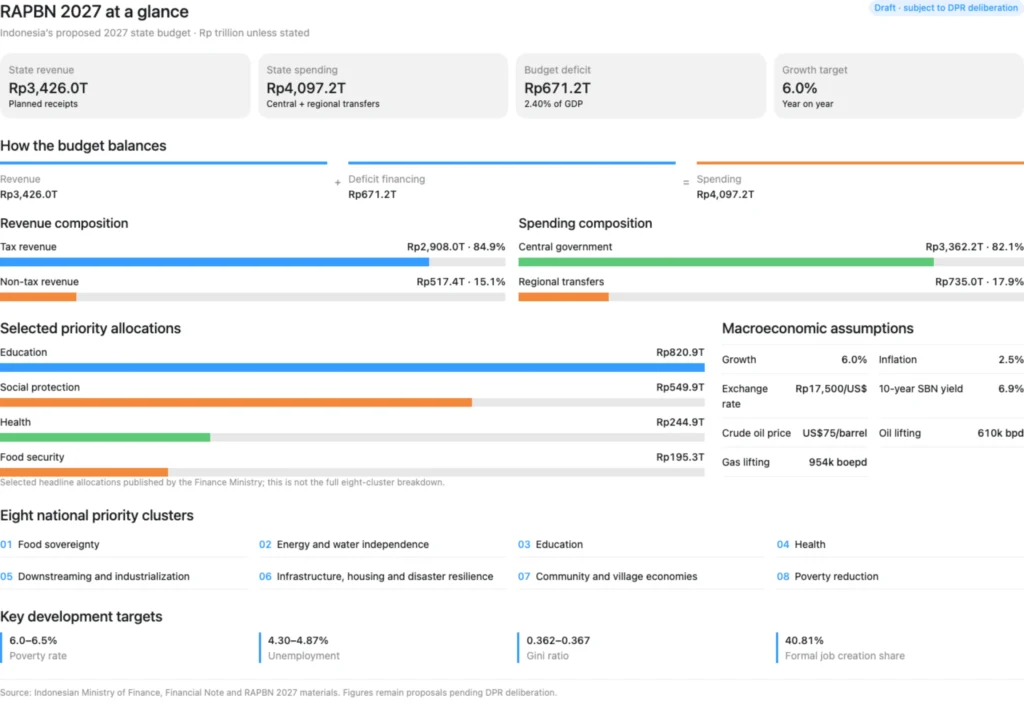Click the Regional transfers orange bar

(564, 297)
